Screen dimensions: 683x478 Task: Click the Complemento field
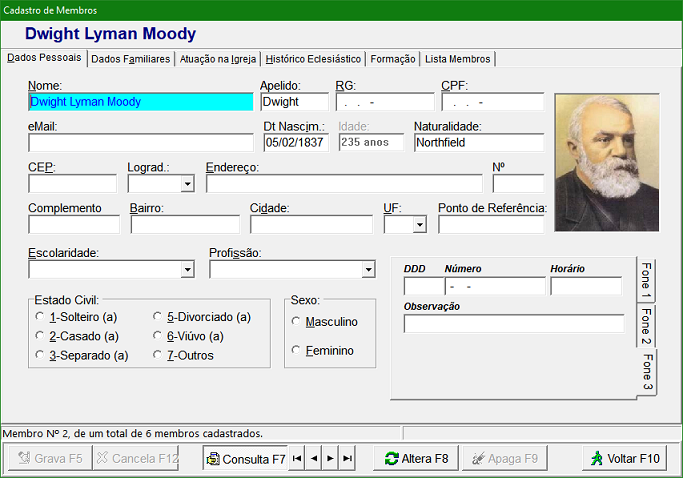click(74, 224)
